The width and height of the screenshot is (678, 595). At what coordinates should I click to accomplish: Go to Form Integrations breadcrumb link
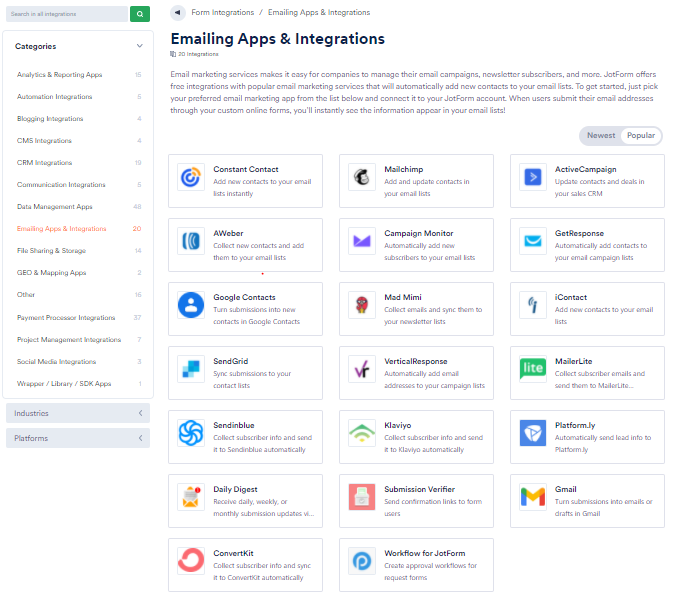click(x=223, y=13)
